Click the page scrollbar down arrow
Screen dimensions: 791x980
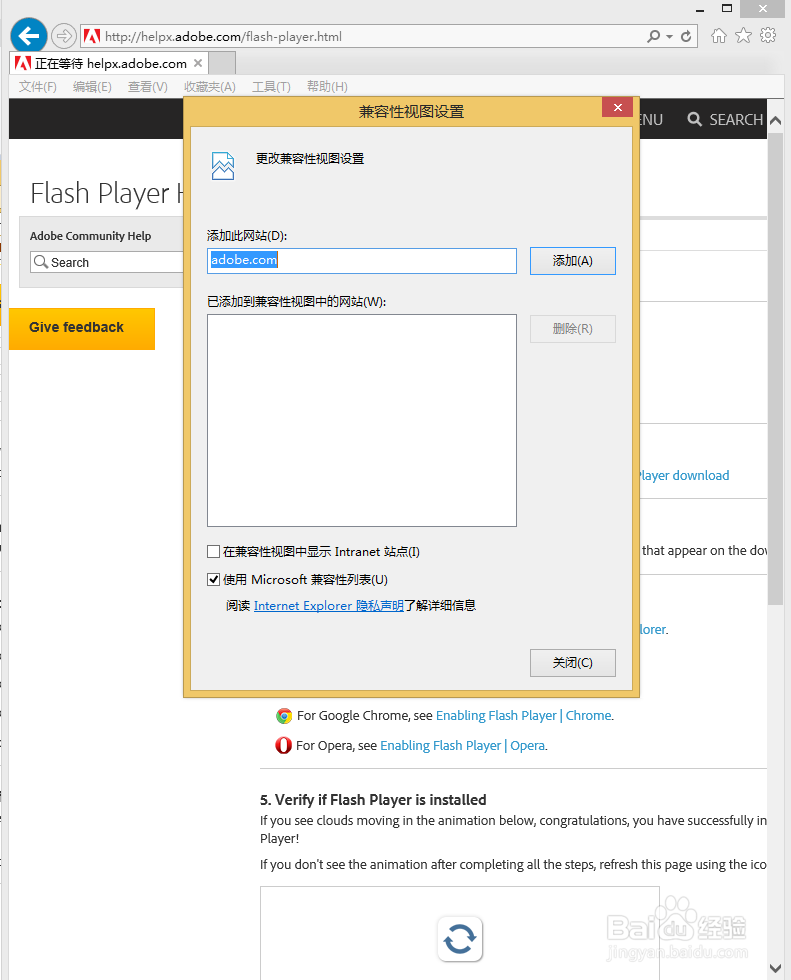[x=775, y=969]
